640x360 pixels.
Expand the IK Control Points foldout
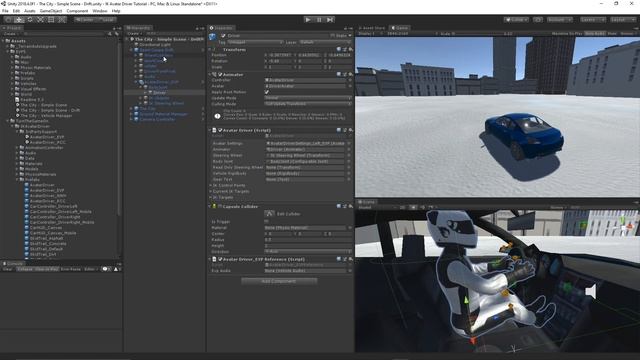pos(211,185)
